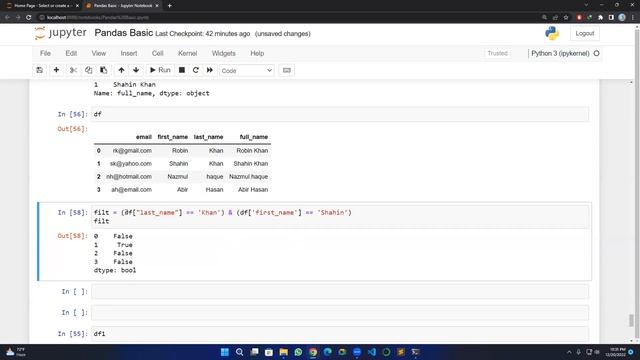
Task: Open a new browser tab
Action: (x=169, y=6)
